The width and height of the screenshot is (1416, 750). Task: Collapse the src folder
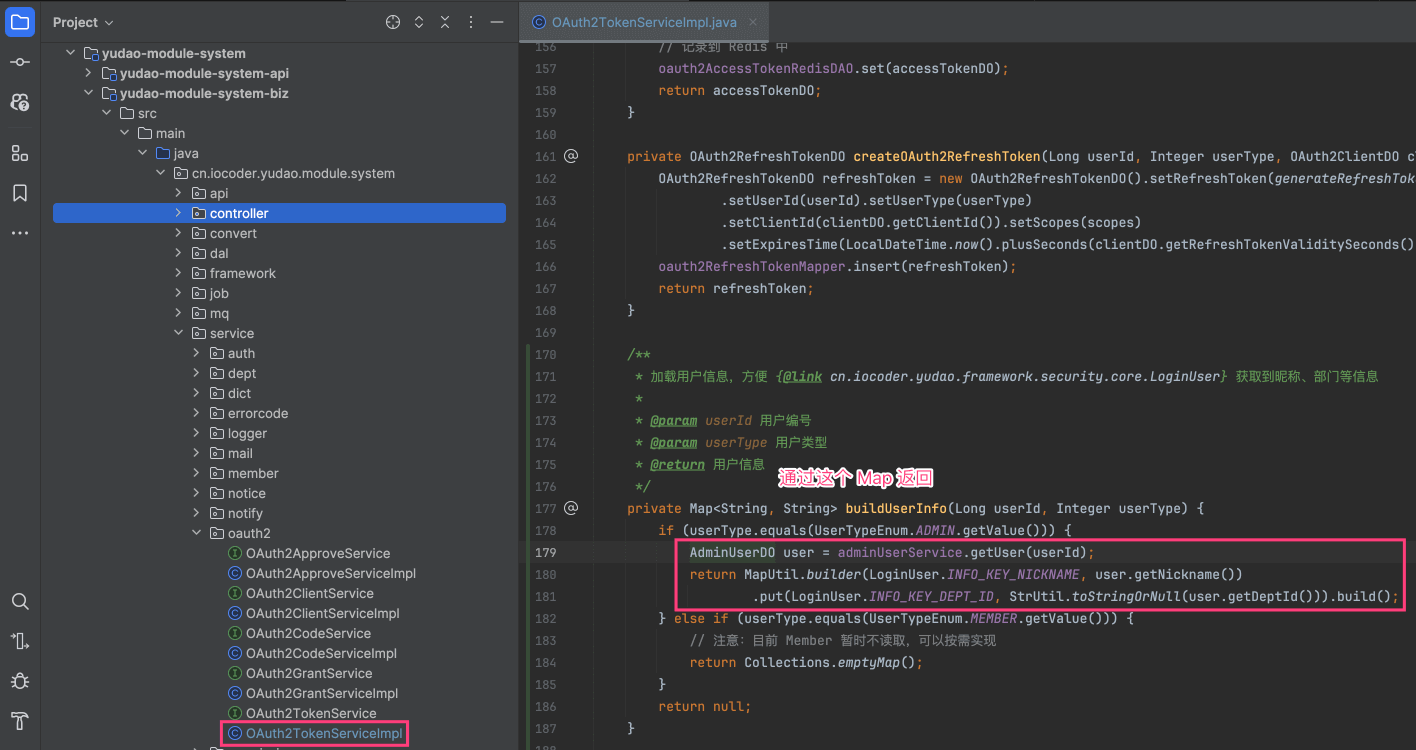pos(106,112)
